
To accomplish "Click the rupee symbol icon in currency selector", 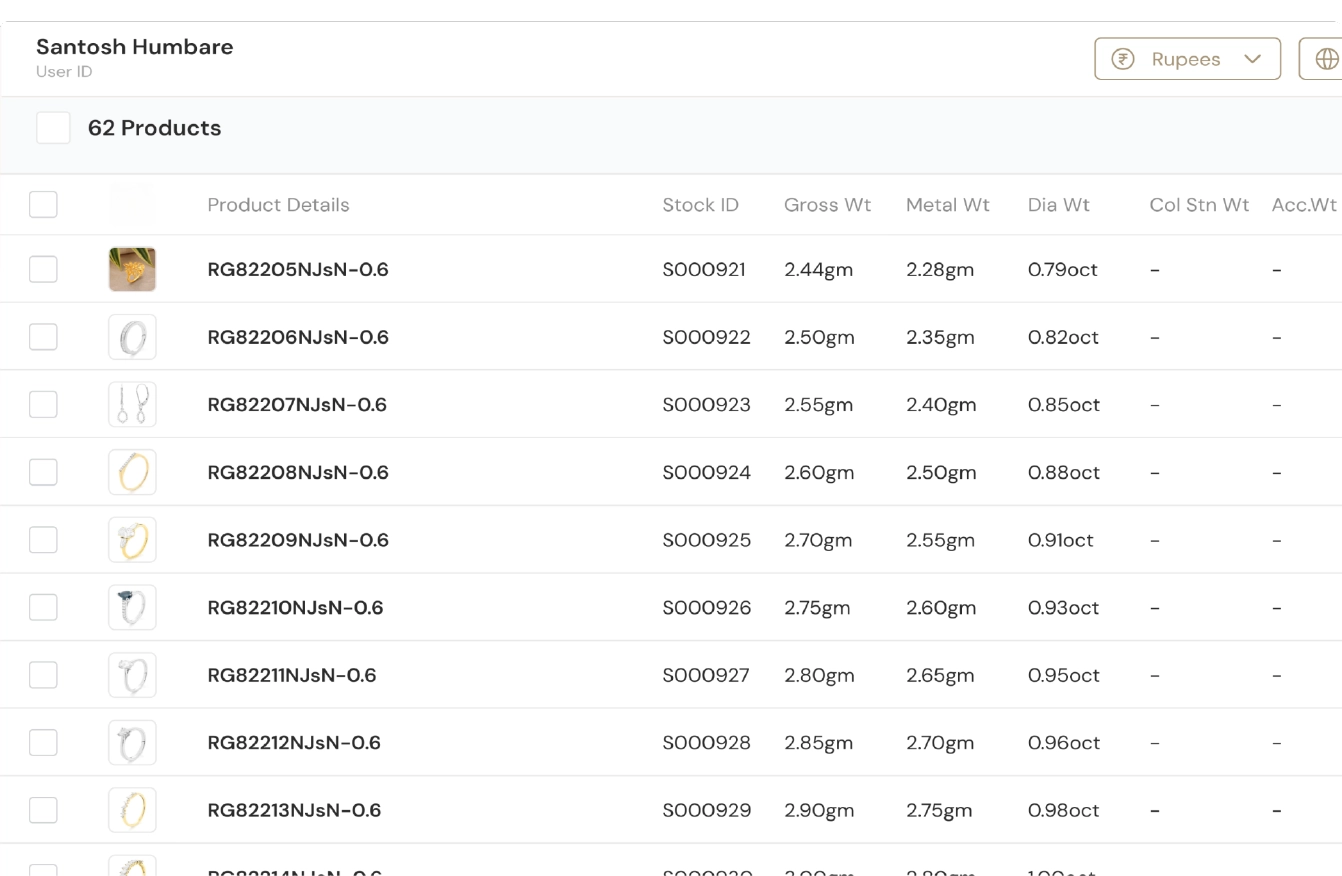I will tap(1123, 59).
